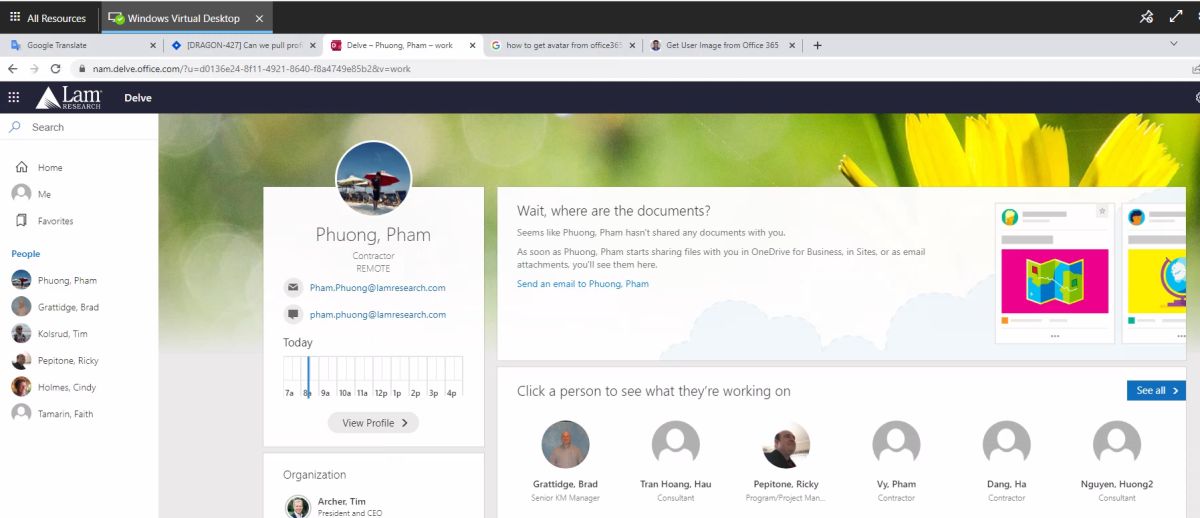Open Pepitone, Ricky's photo in people row
The image size is (1200, 518).
click(x=786, y=444)
